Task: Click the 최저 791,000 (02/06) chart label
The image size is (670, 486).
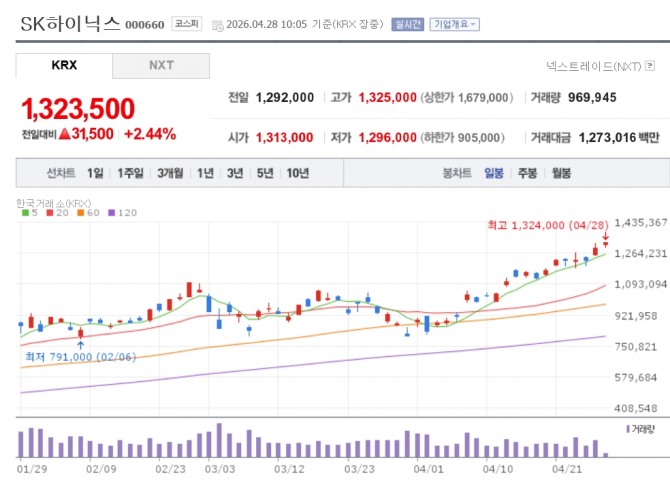Action: point(80,357)
